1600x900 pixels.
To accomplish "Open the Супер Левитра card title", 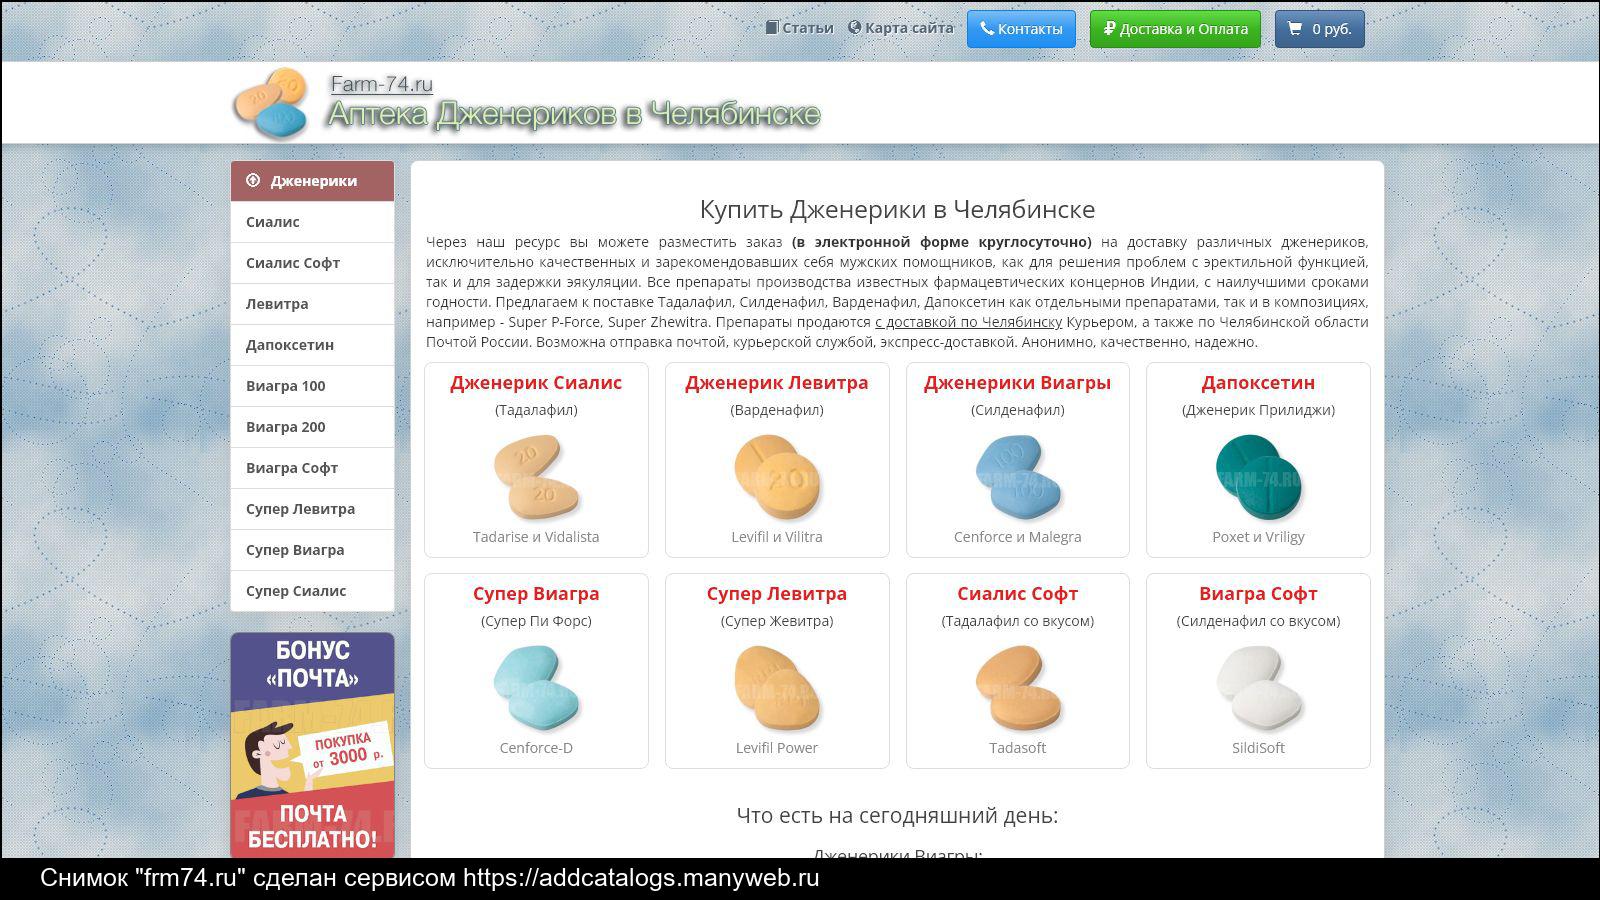I will pos(777,594).
